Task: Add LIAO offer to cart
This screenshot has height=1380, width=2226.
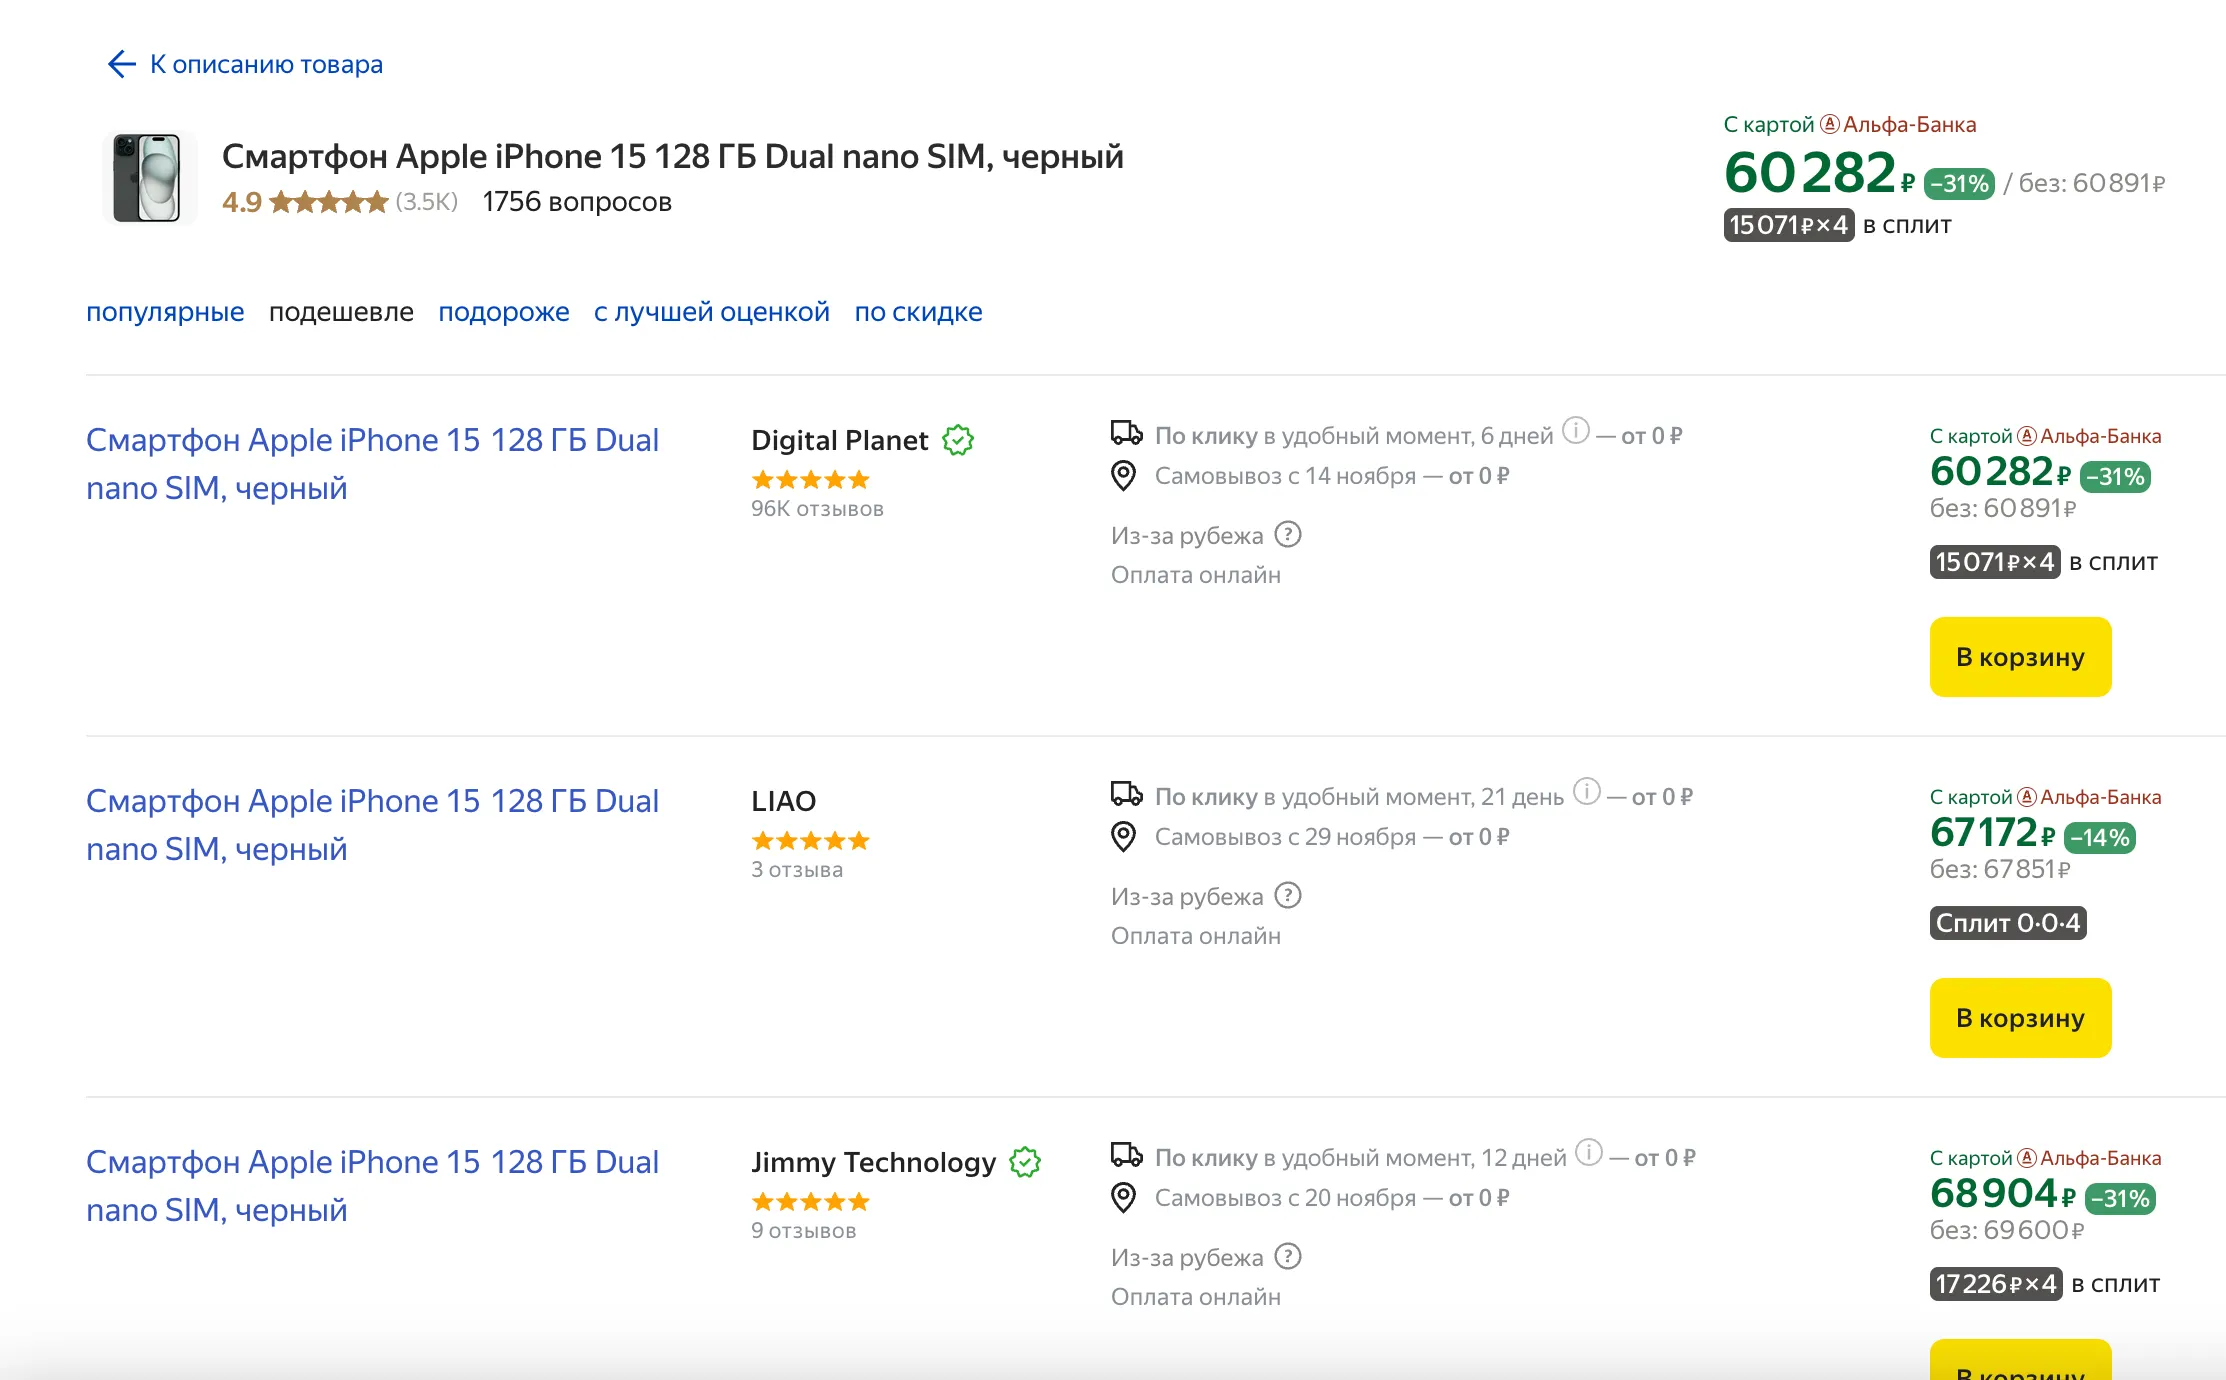Action: (x=2019, y=1018)
